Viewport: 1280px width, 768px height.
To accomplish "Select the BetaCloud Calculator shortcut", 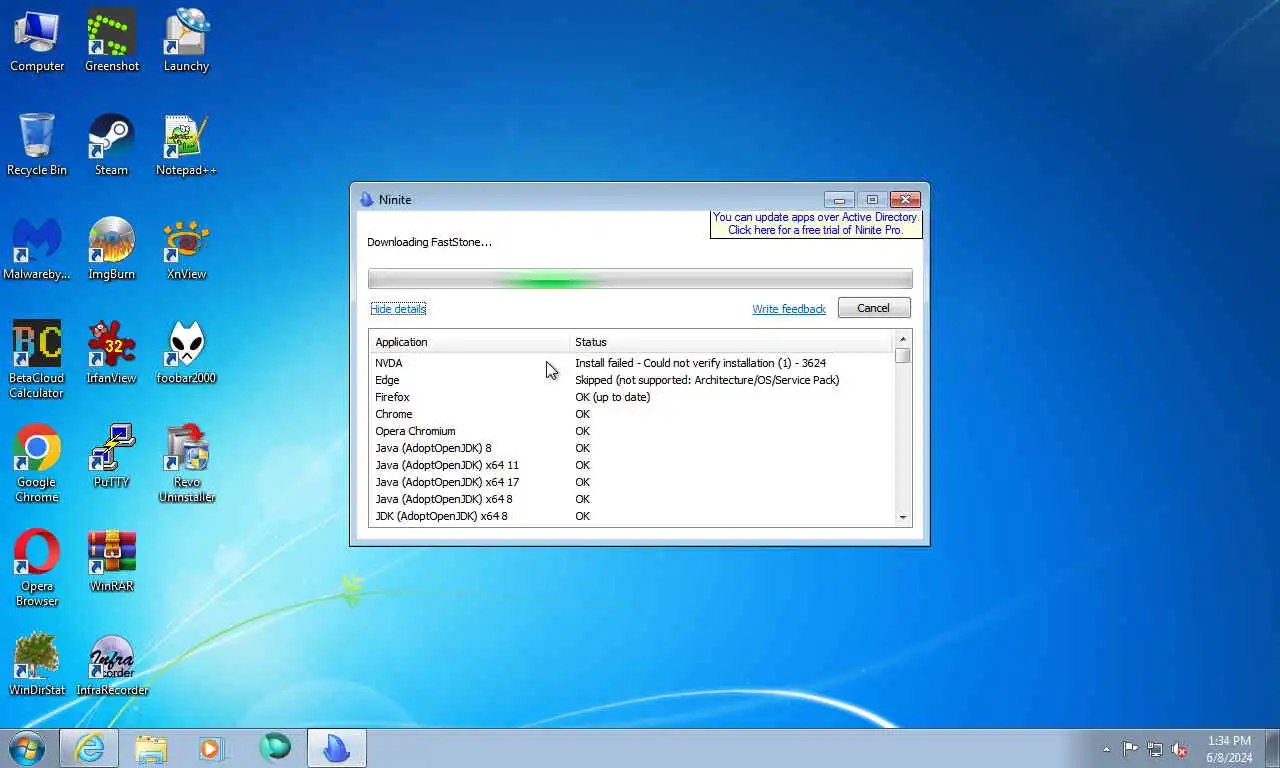I will click(37, 360).
